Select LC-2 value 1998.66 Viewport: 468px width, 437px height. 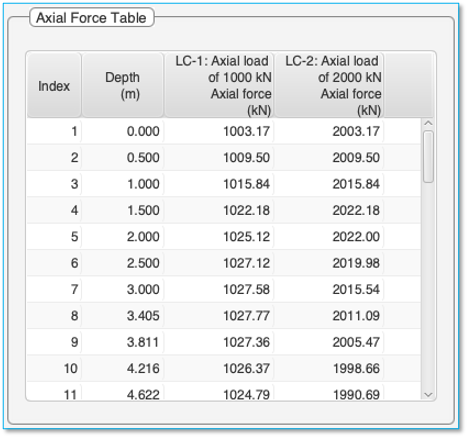coord(329,369)
